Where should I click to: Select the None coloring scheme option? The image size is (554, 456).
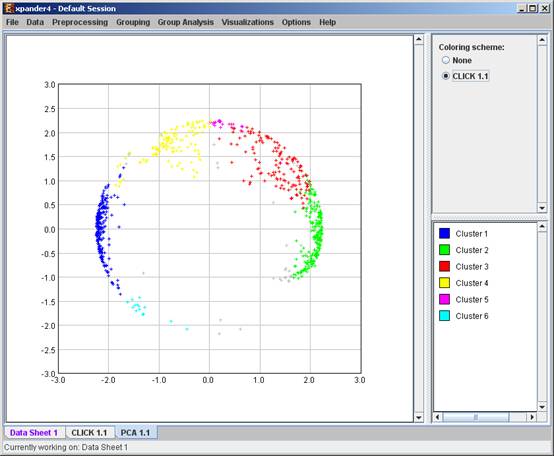446,60
